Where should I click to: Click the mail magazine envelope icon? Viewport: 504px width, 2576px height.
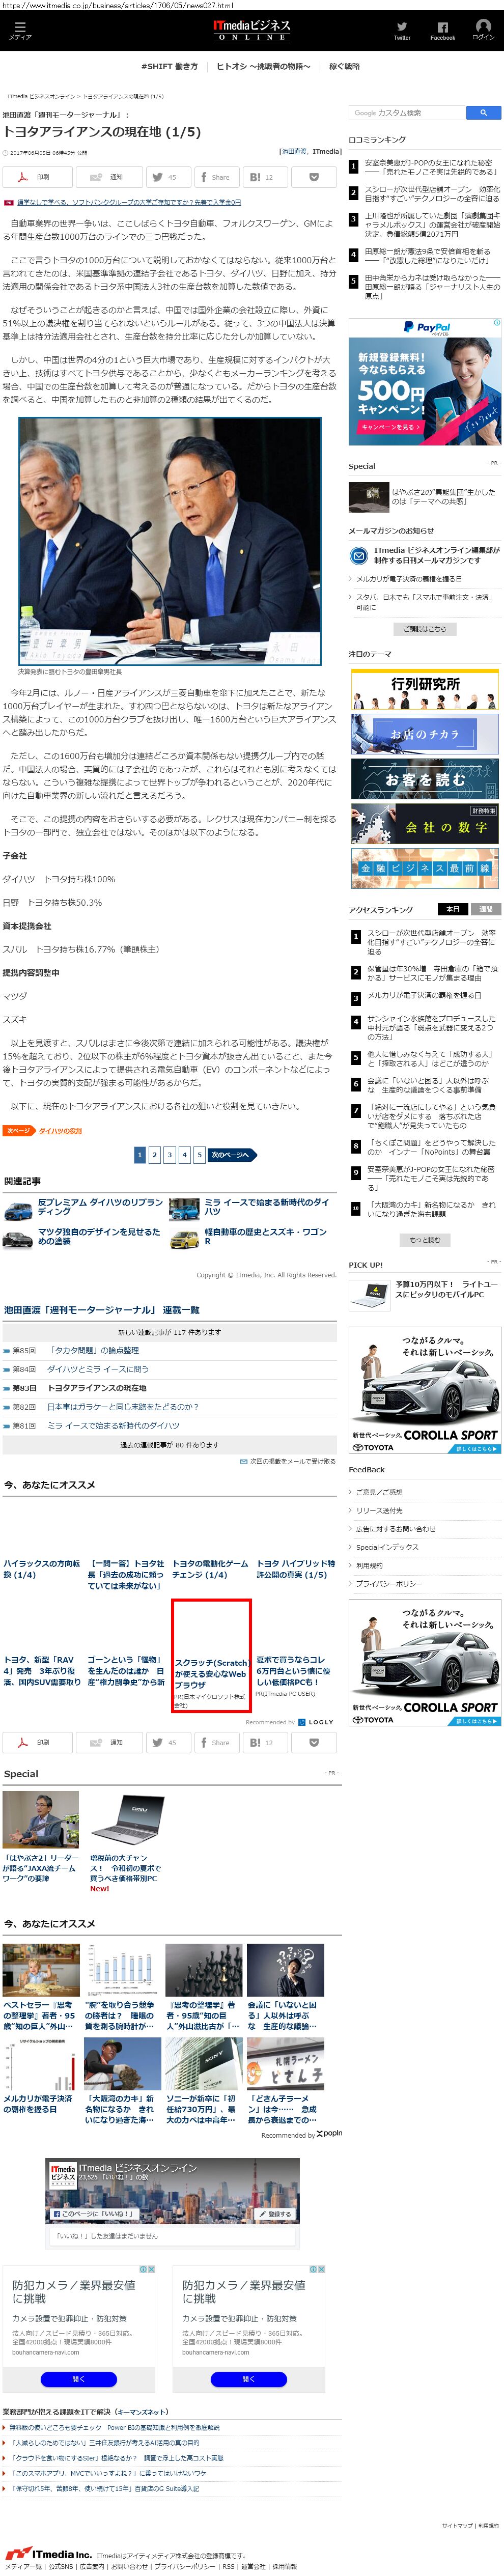point(358,555)
